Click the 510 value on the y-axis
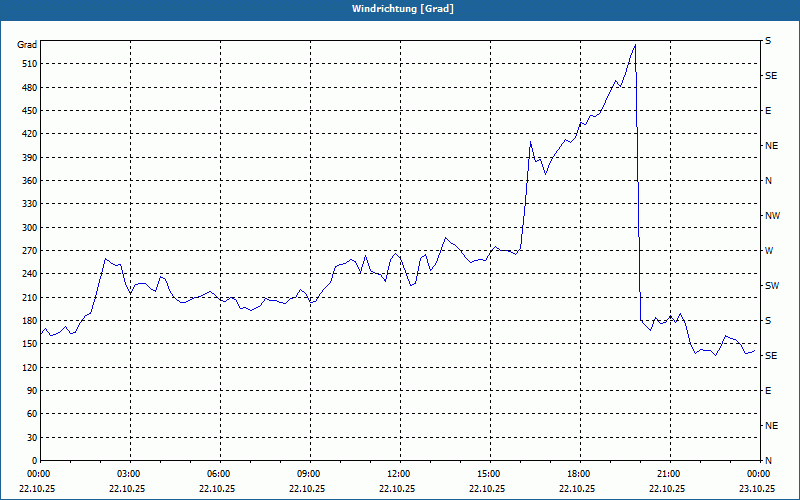800x500 pixels. click(x=29, y=64)
